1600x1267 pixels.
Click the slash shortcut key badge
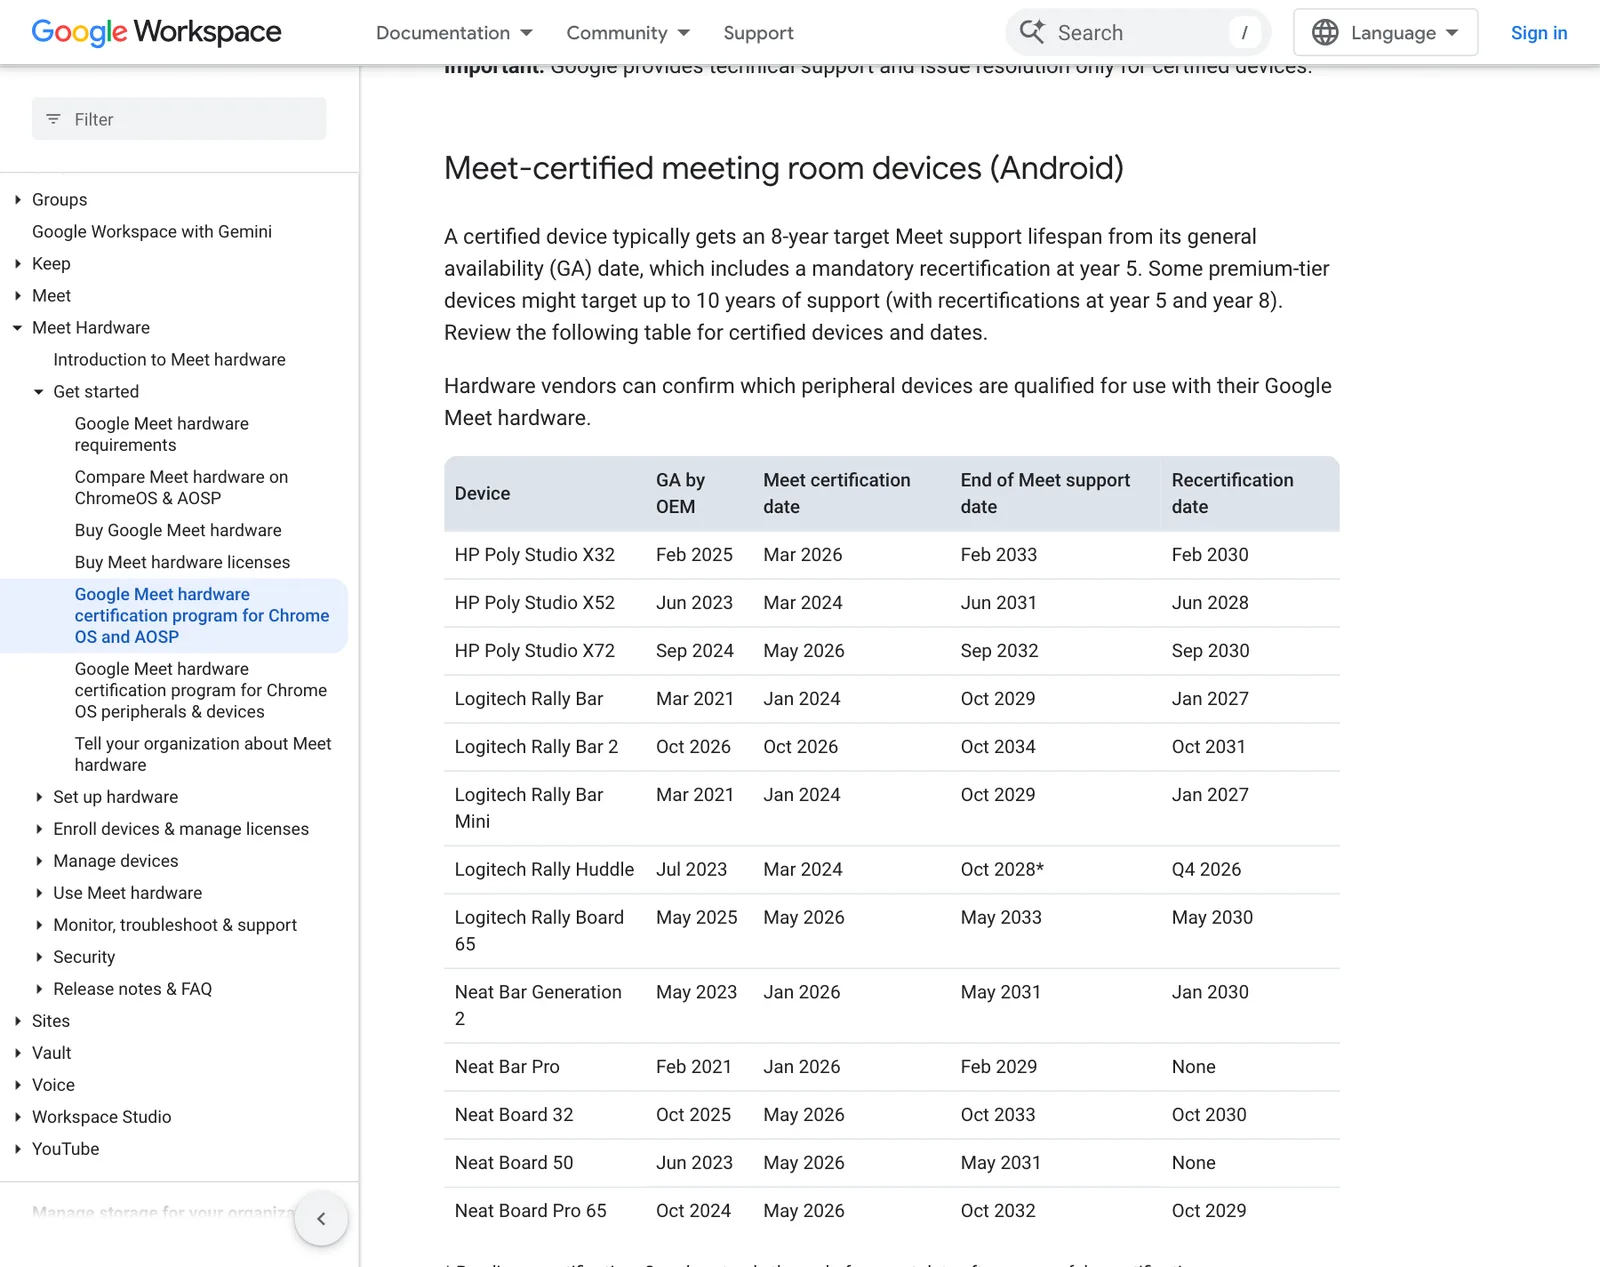point(1244,32)
